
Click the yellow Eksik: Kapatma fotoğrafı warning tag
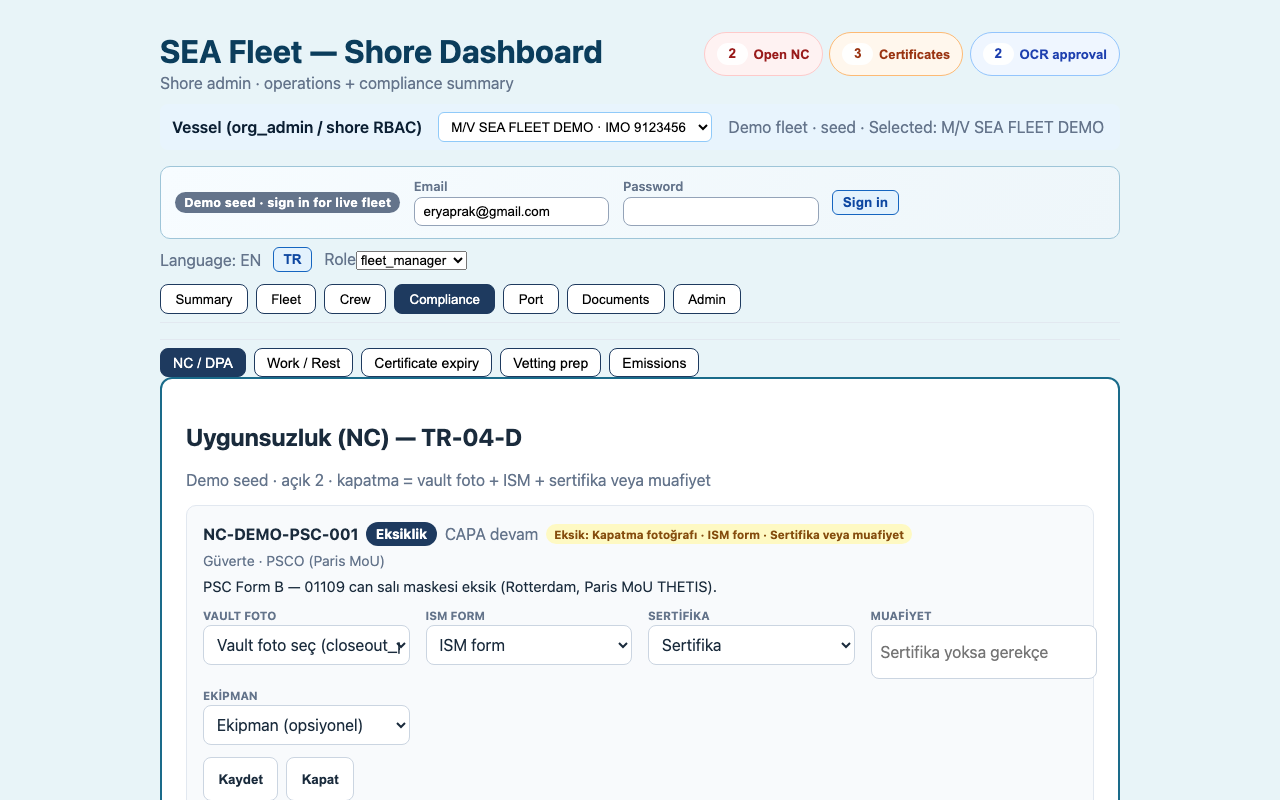point(729,535)
